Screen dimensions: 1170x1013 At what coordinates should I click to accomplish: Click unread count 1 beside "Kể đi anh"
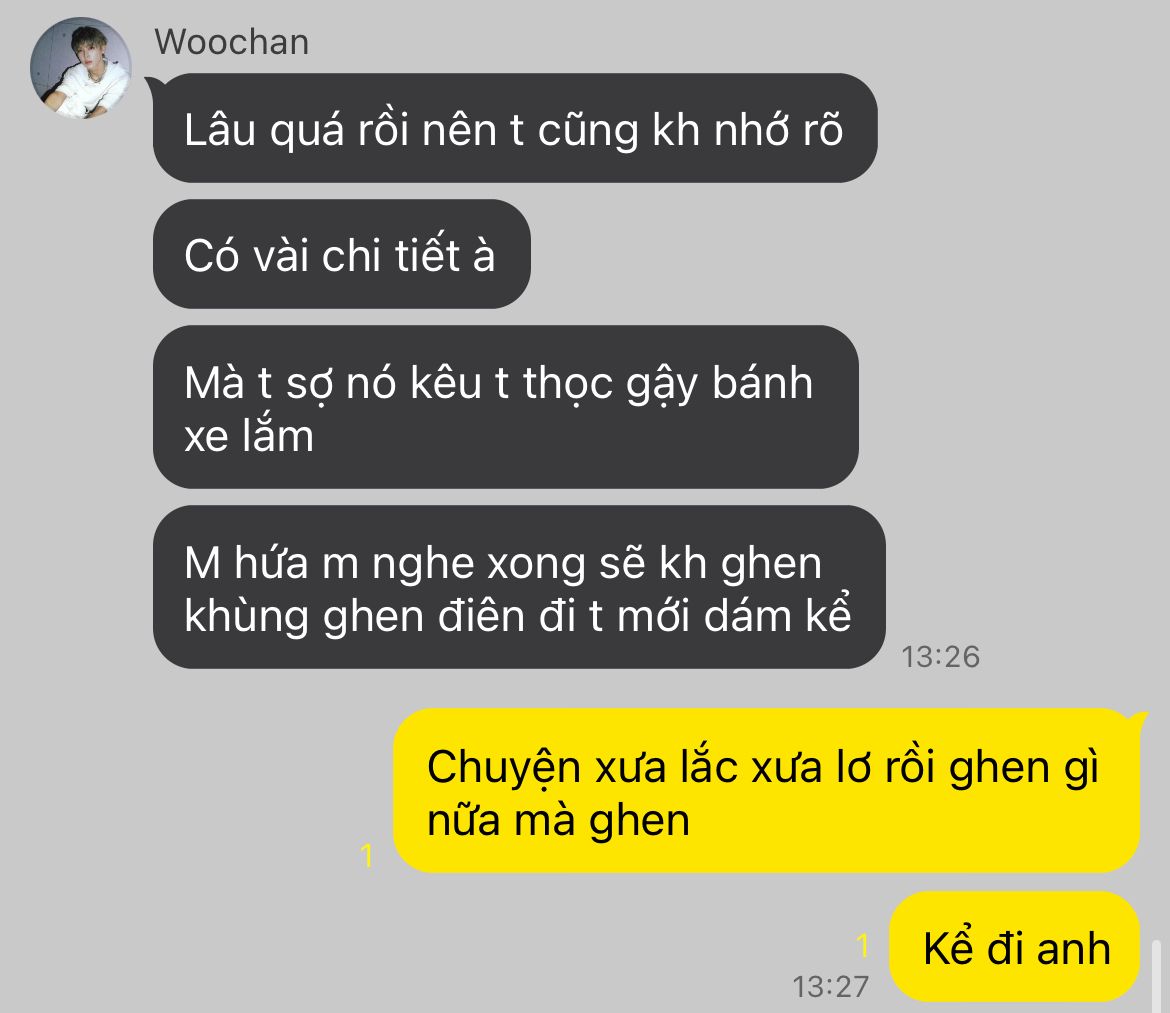[x=863, y=945]
